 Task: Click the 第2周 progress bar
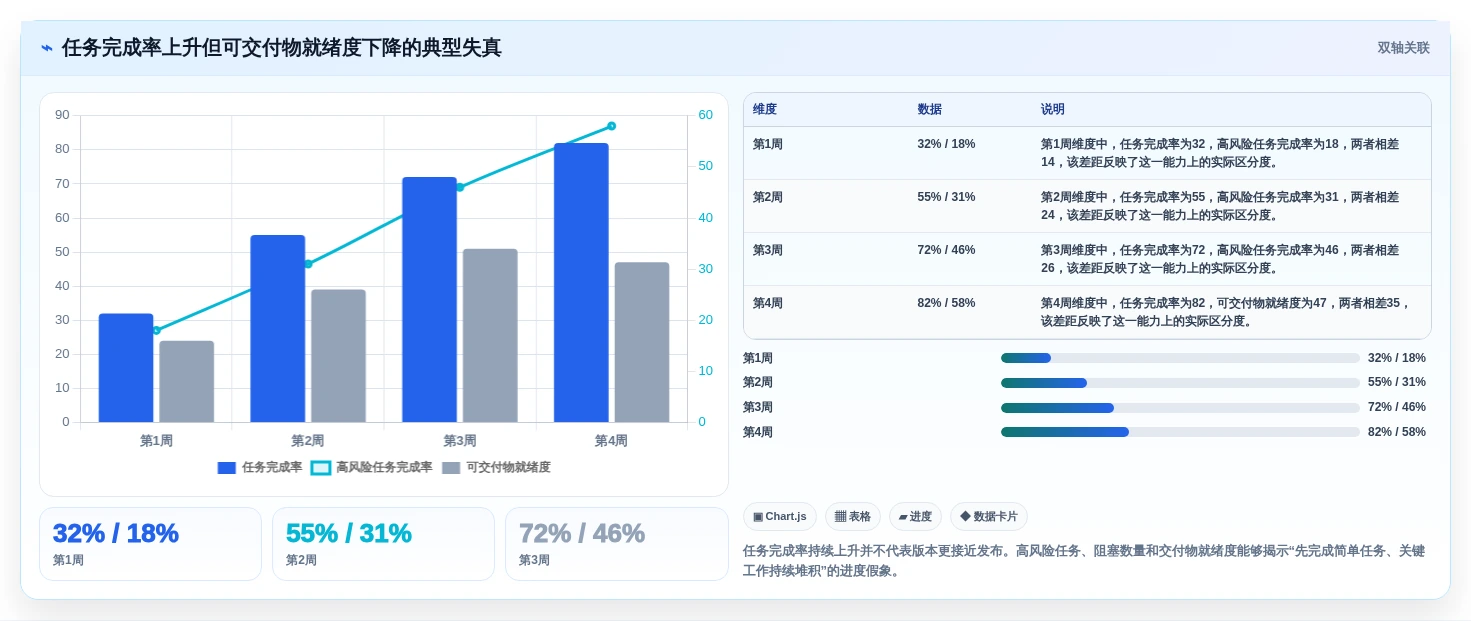pos(1180,383)
